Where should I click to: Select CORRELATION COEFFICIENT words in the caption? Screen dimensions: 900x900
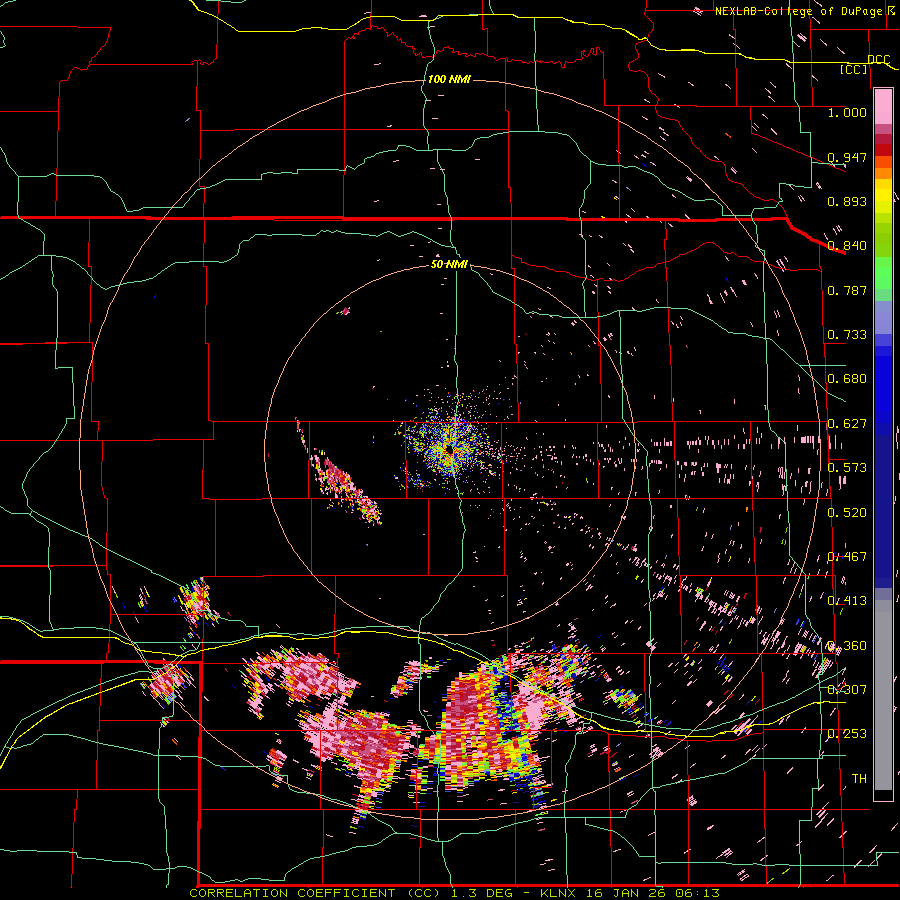[x=292, y=893]
